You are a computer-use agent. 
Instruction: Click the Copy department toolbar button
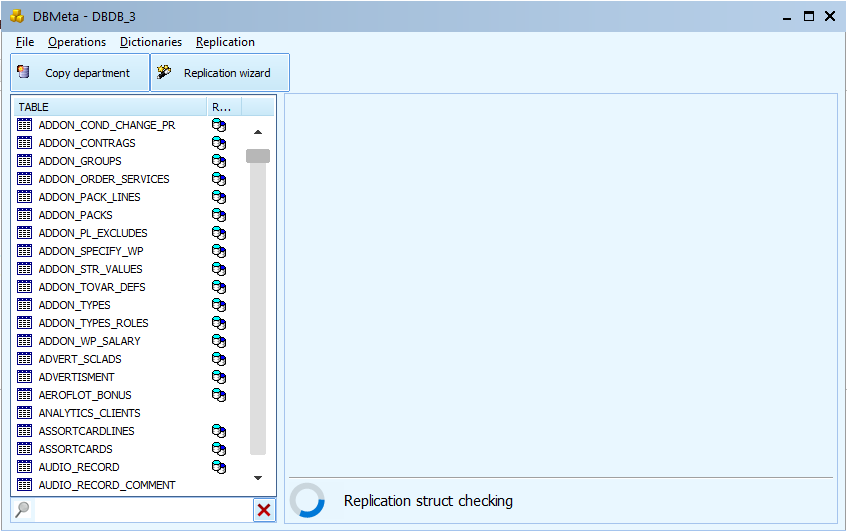80,73
